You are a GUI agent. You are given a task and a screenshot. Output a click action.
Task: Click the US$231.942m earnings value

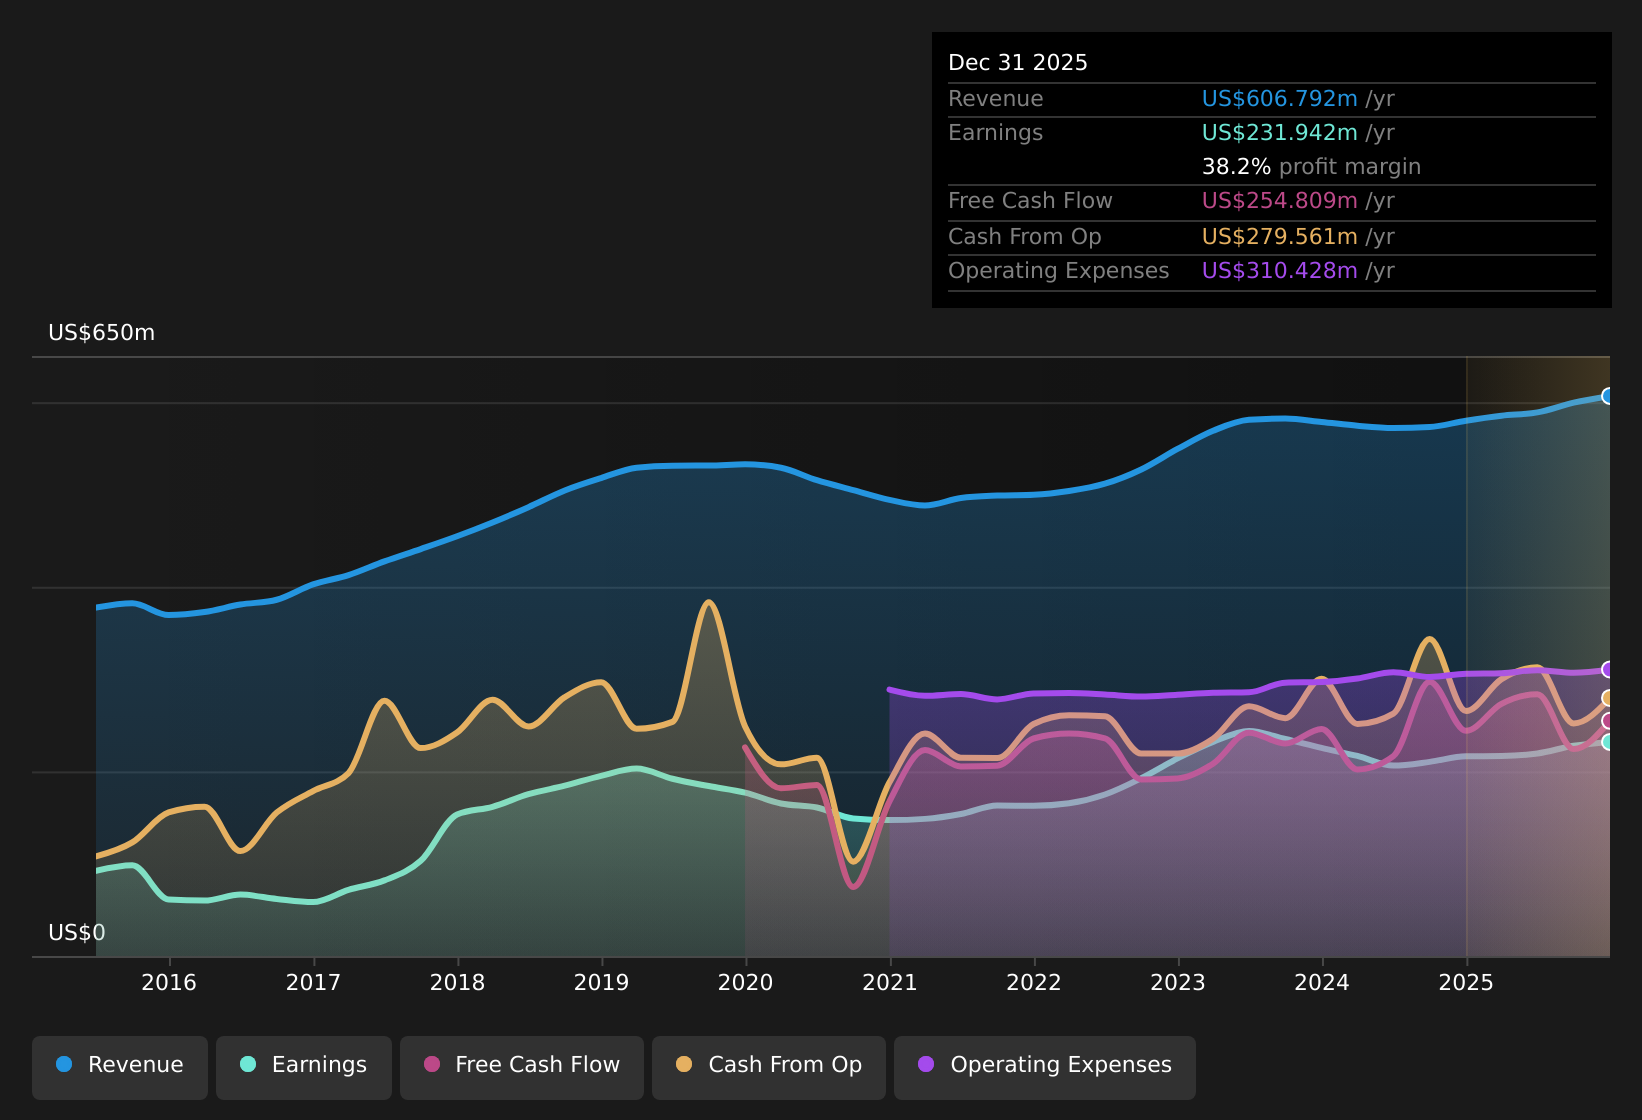point(1279,132)
